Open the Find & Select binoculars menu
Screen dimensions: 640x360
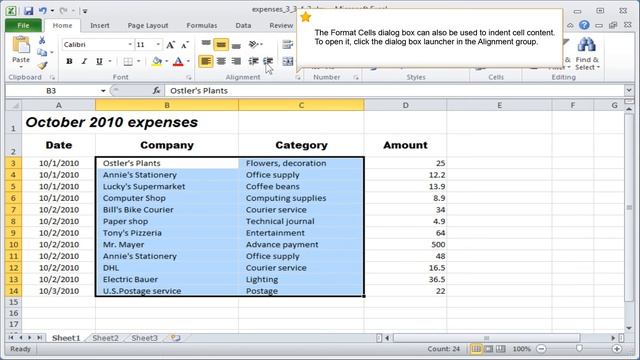pos(587,53)
